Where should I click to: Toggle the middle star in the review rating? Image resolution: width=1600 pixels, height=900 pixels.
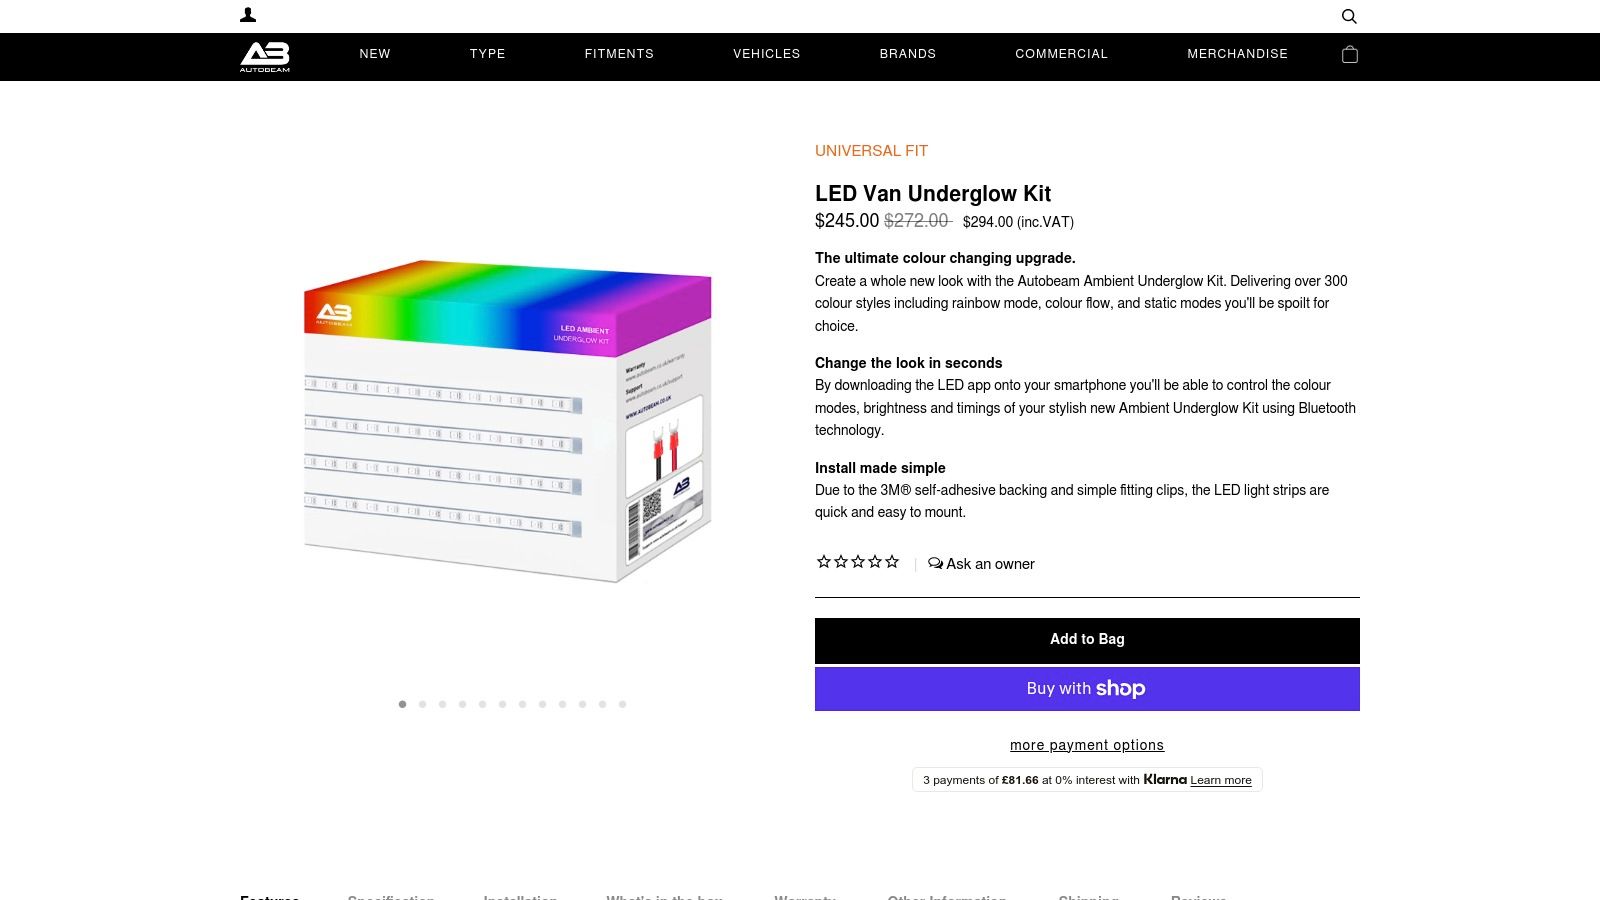click(857, 562)
